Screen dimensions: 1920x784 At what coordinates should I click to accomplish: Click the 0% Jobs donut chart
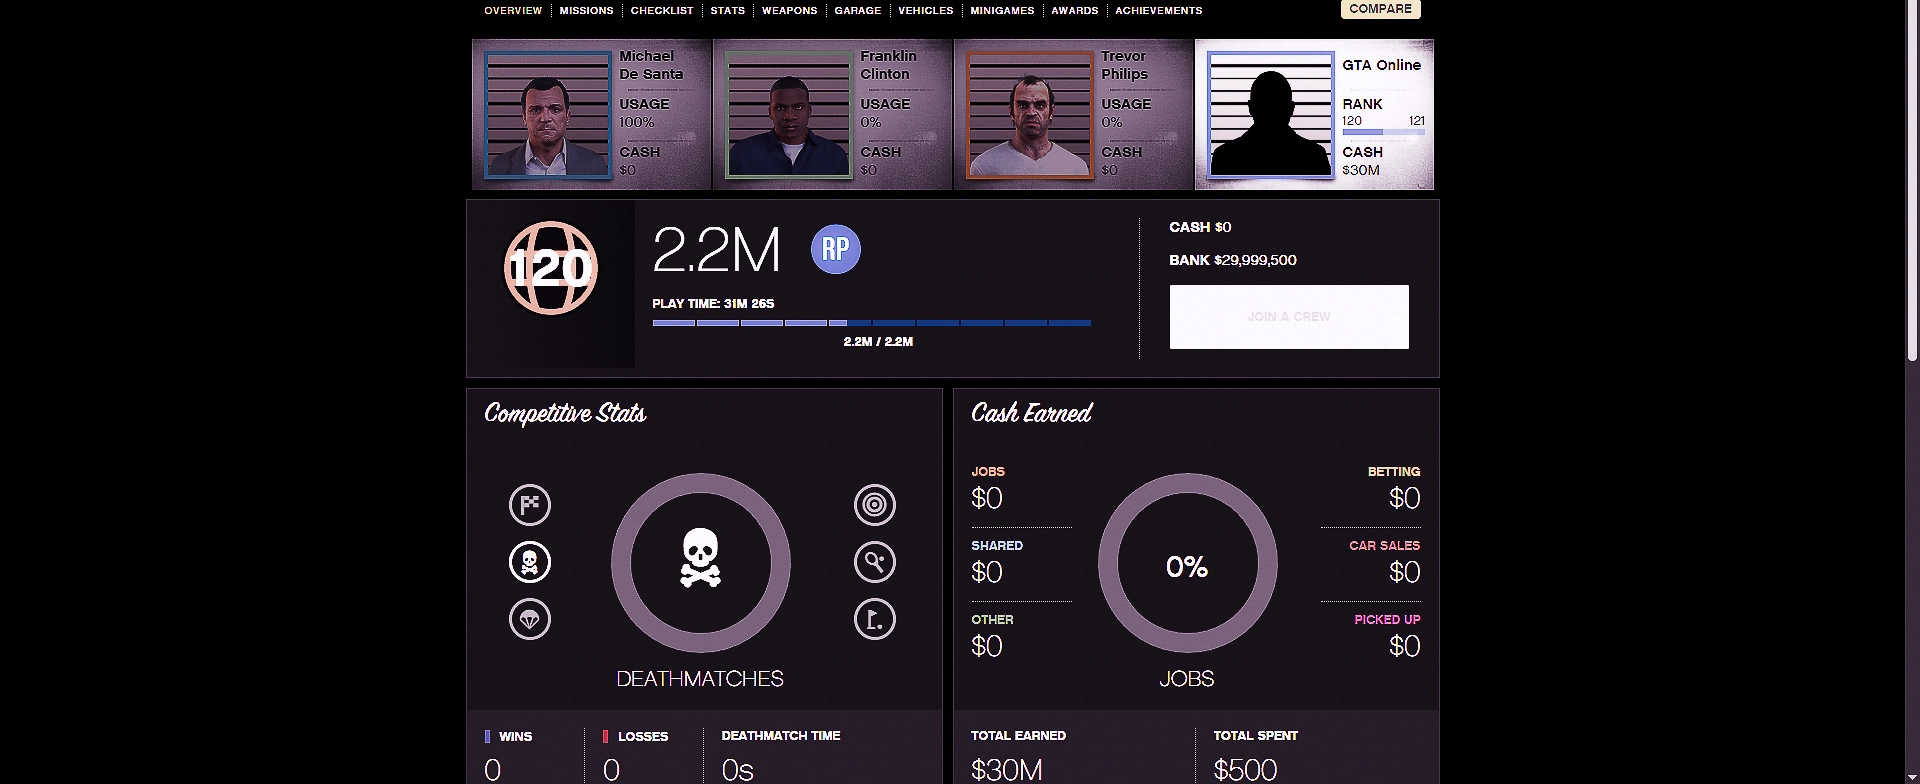[1187, 563]
